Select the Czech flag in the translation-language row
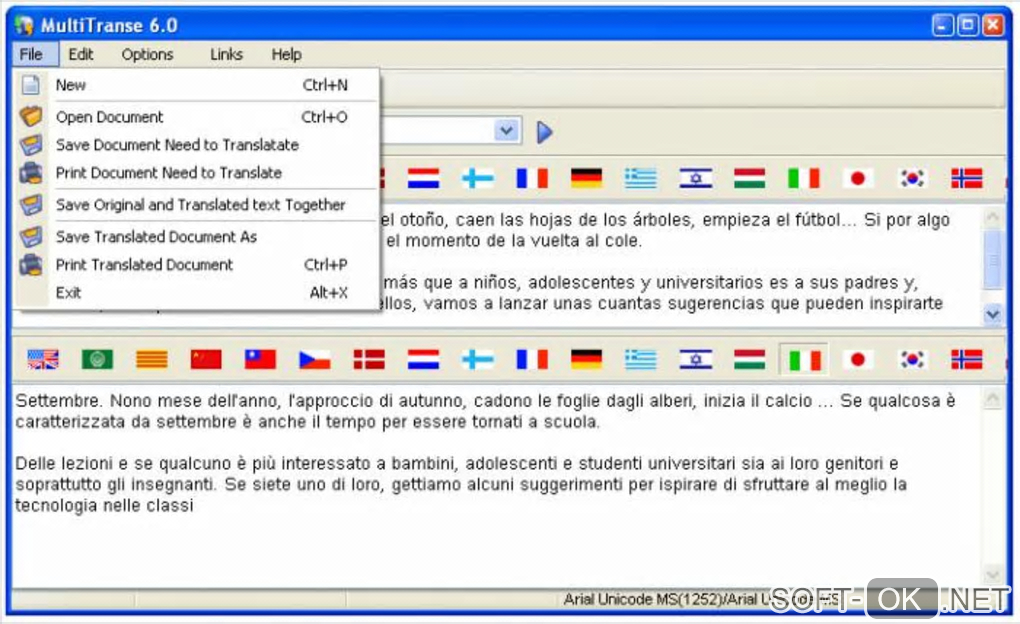This screenshot has width=1020, height=624. pyautogui.click(x=315, y=359)
